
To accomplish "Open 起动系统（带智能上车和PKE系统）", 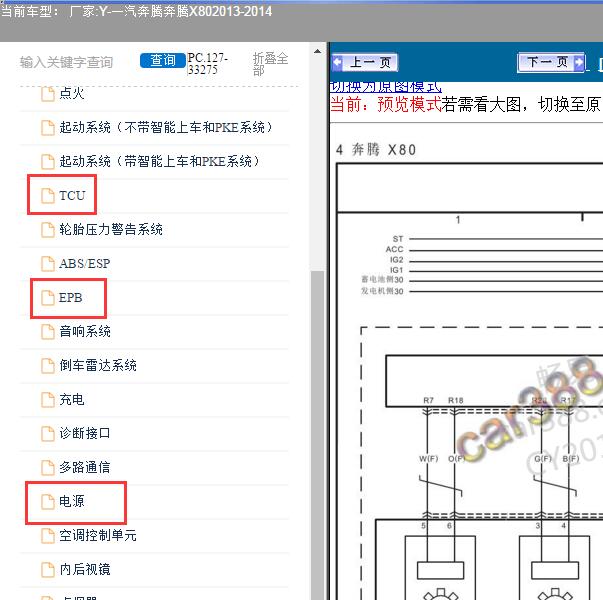I will tap(160, 161).
